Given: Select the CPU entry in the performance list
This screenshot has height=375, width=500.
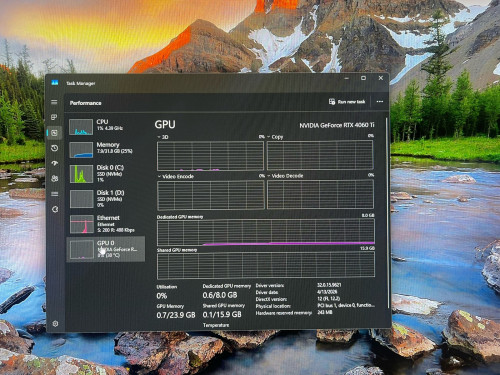Looking at the screenshot, I should pos(106,127).
